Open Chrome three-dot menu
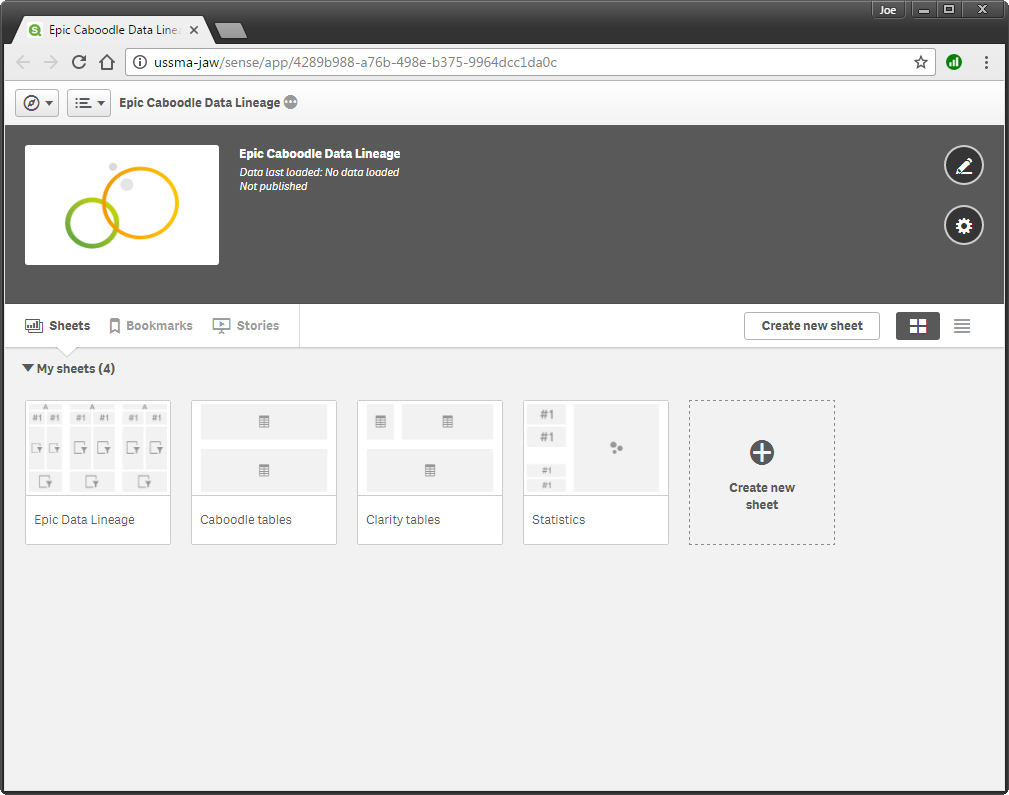The height and width of the screenshot is (795, 1009). [986, 62]
